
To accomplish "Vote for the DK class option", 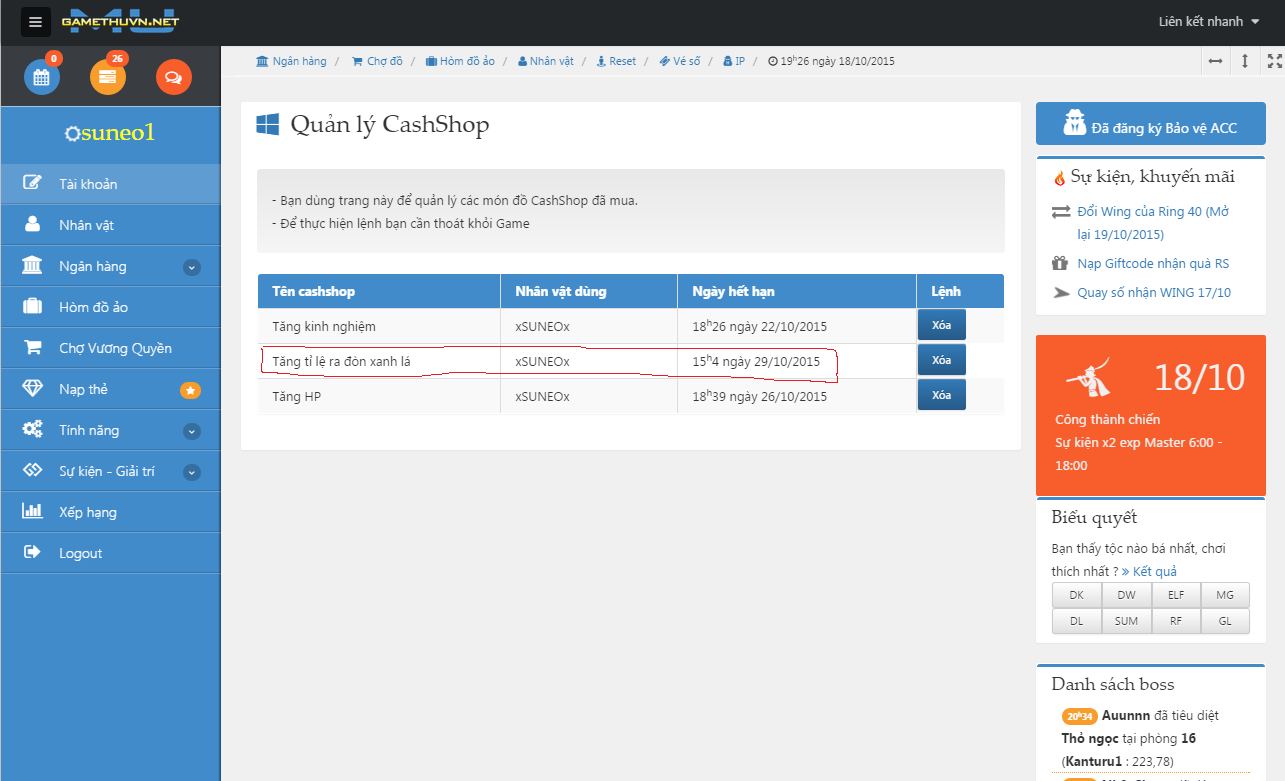I will [x=1076, y=595].
